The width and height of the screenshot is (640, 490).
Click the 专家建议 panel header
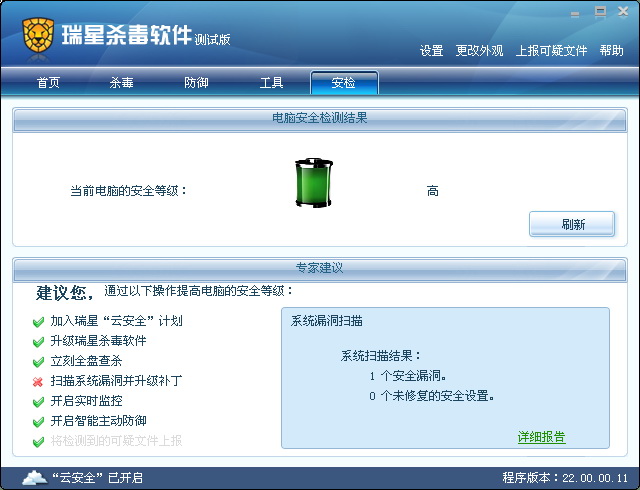[x=320, y=270]
